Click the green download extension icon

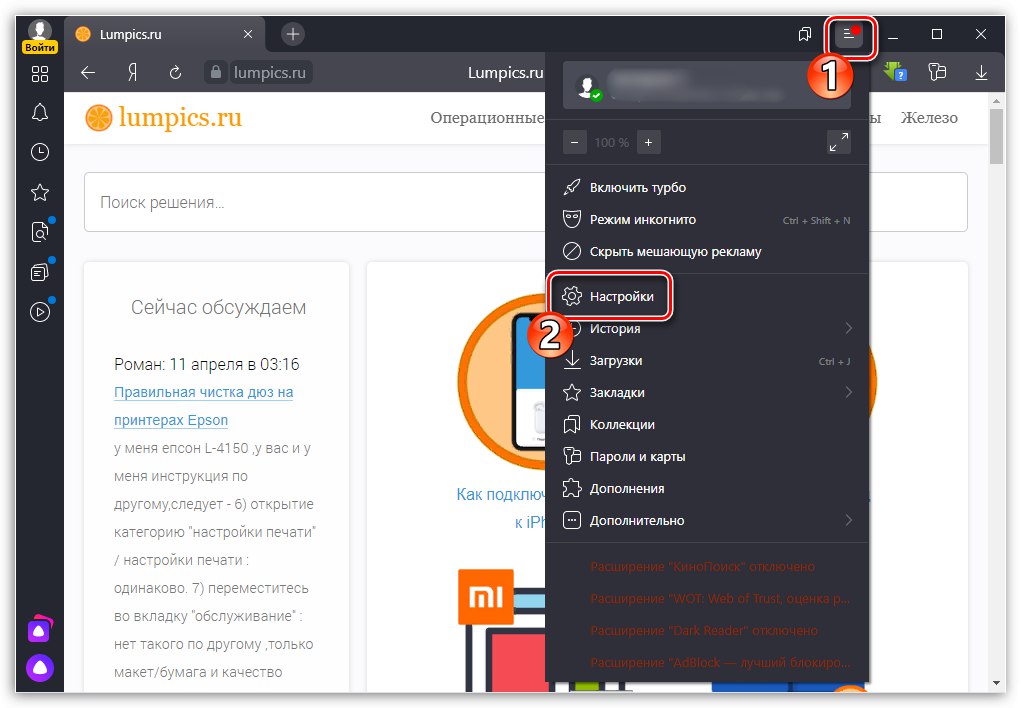pos(895,71)
